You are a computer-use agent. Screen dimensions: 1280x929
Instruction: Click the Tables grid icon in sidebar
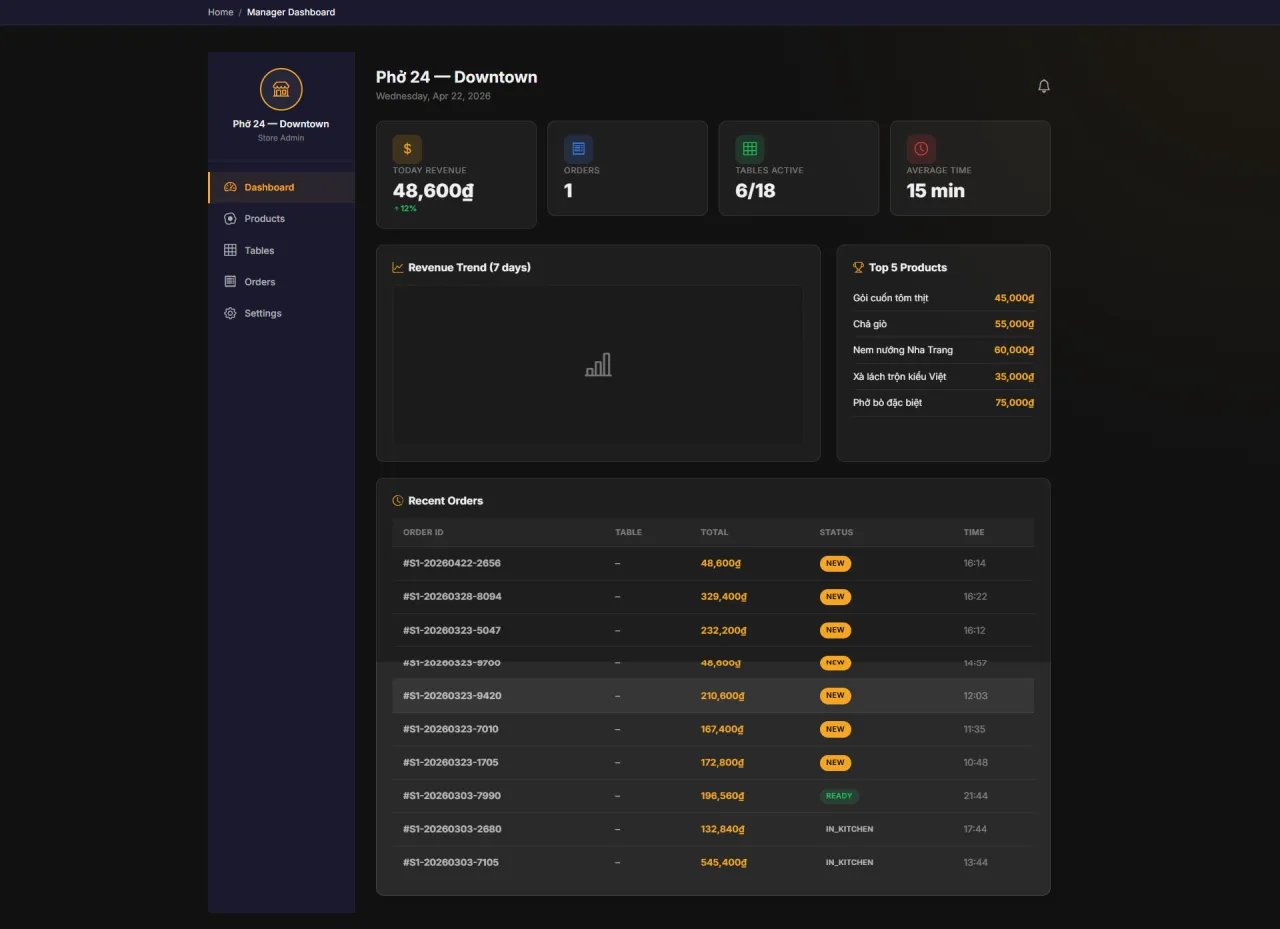click(x=230, y=250)
